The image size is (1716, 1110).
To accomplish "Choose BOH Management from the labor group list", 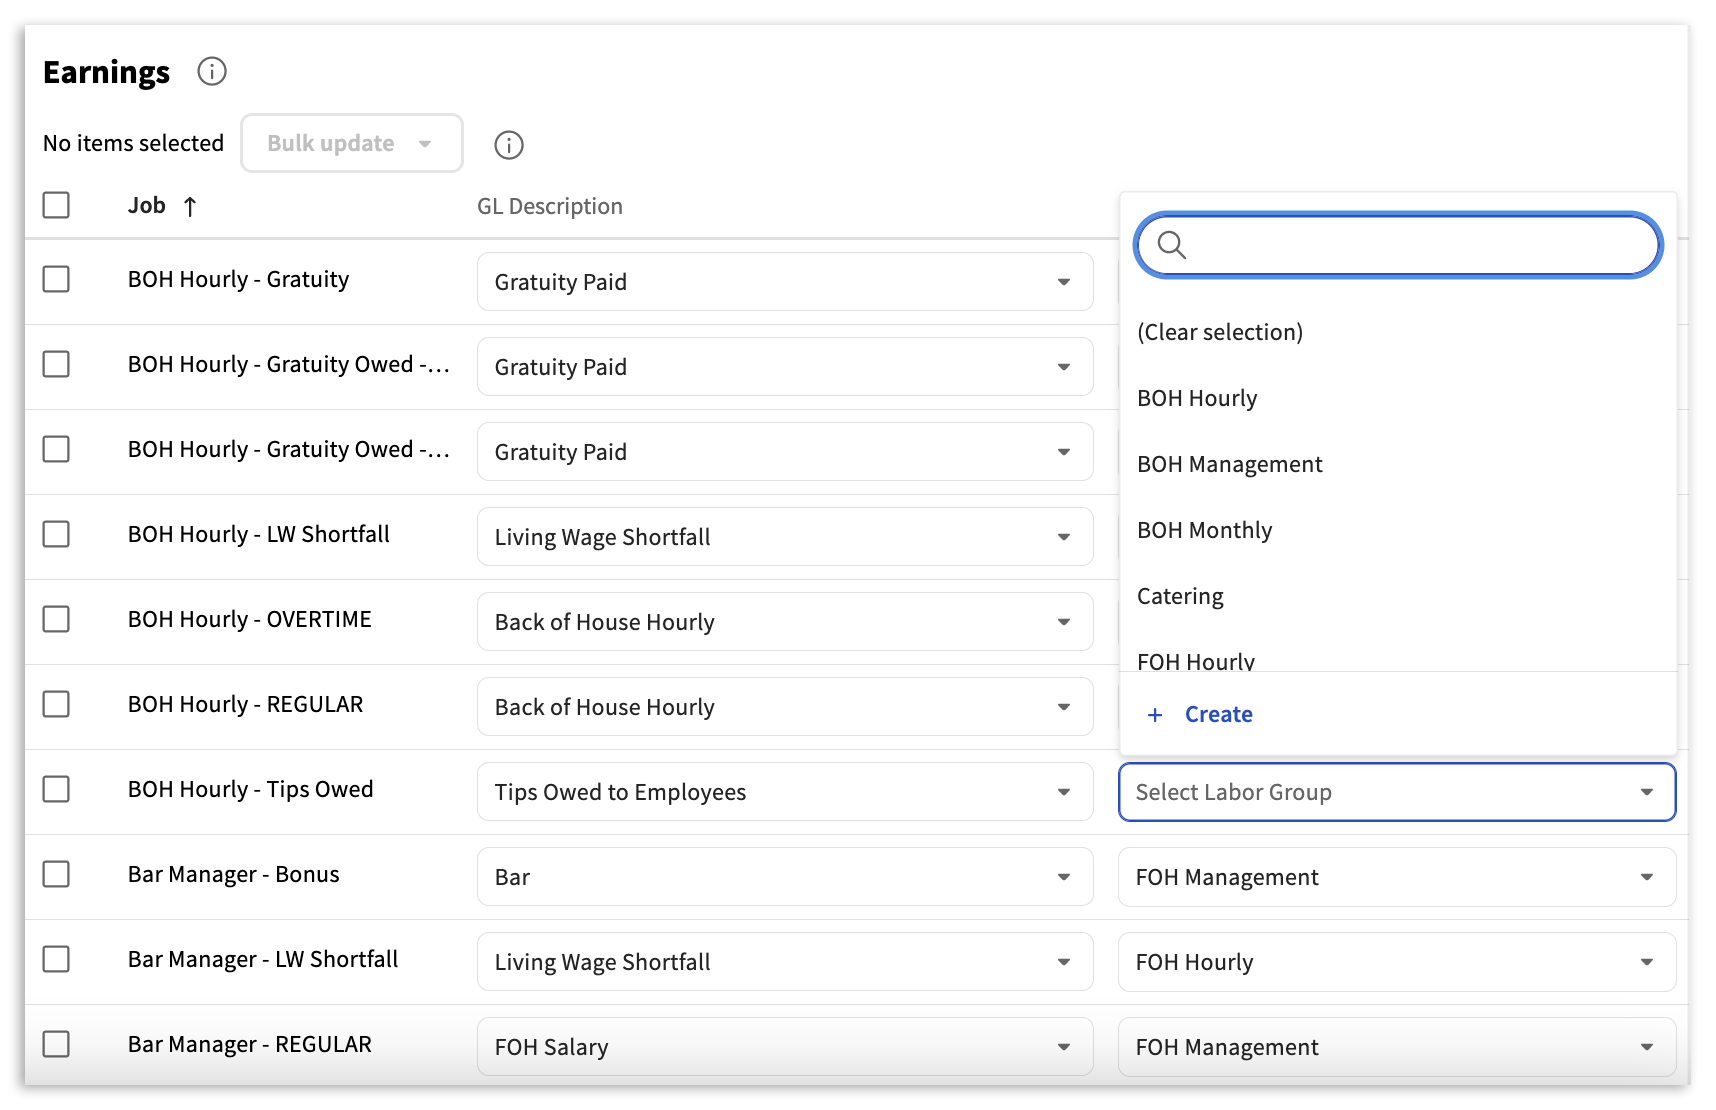I will (1229, 464).
